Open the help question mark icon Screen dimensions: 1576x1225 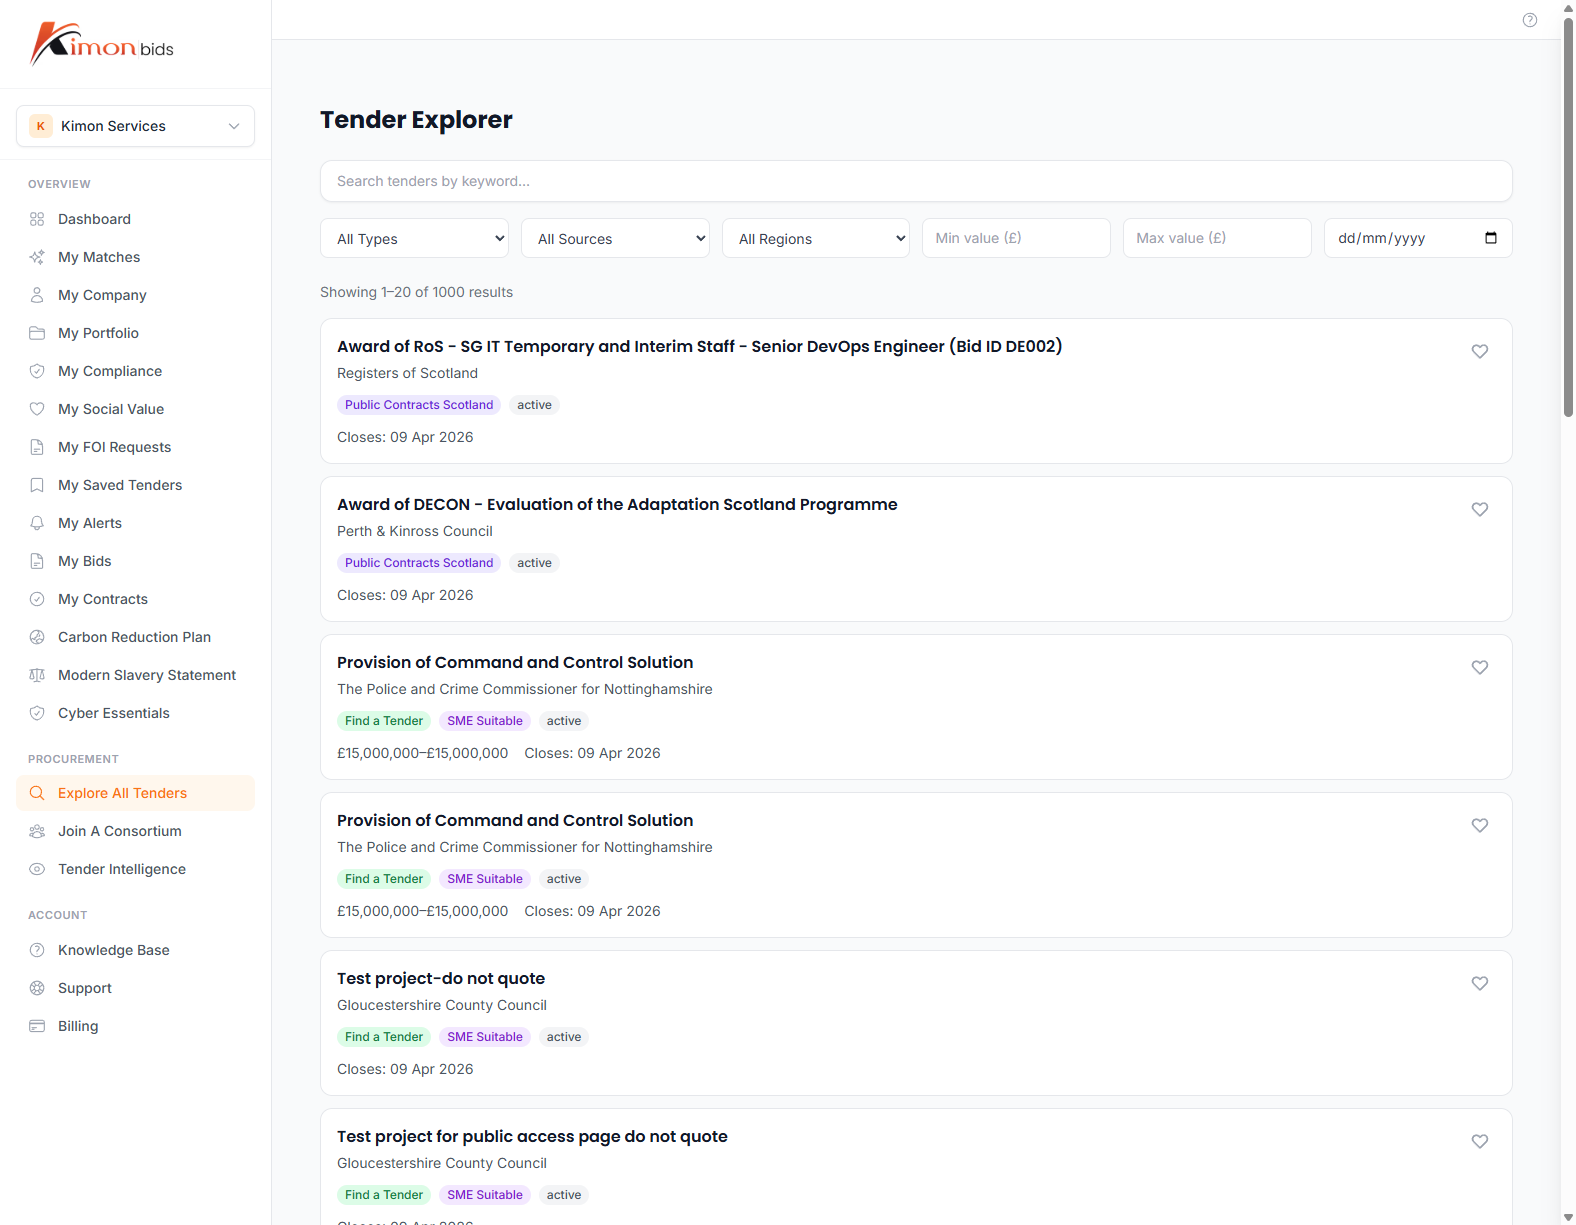tap(1530, 20)
